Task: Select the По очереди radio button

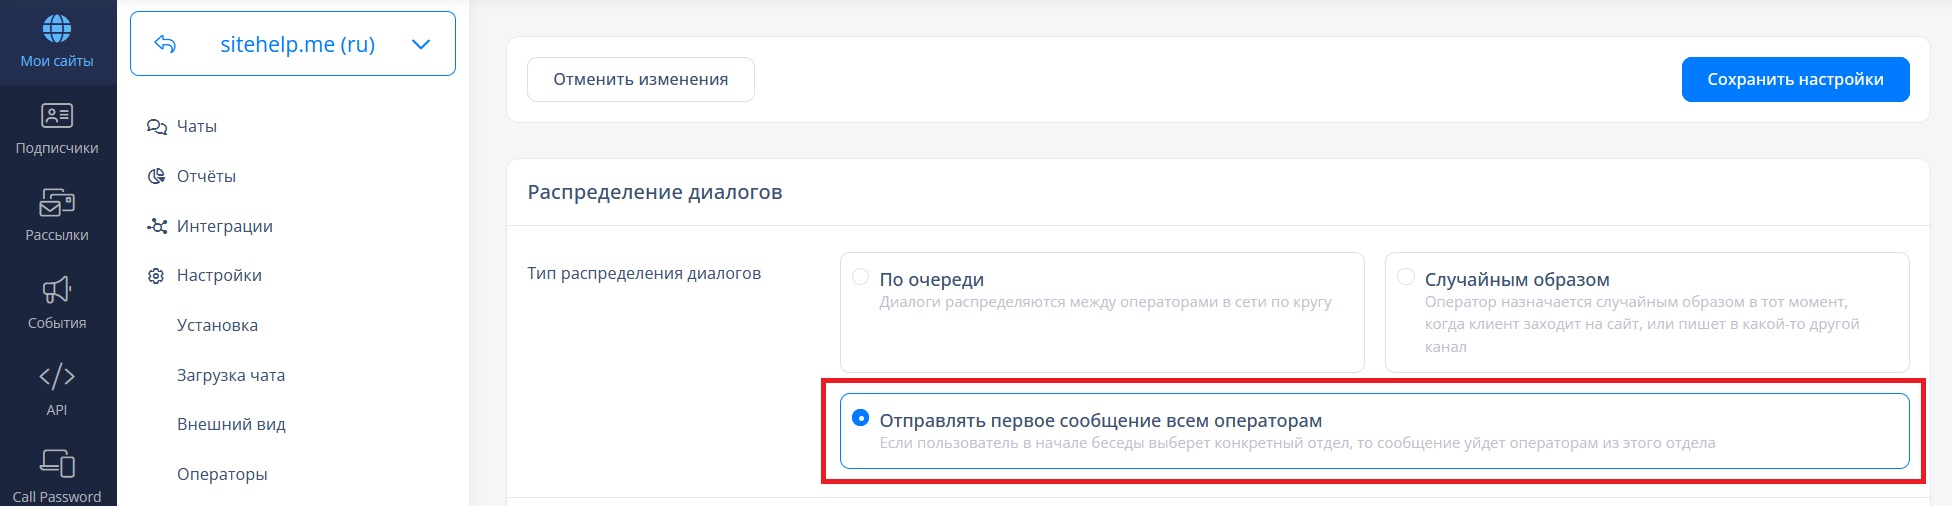Action: [860, 277]
